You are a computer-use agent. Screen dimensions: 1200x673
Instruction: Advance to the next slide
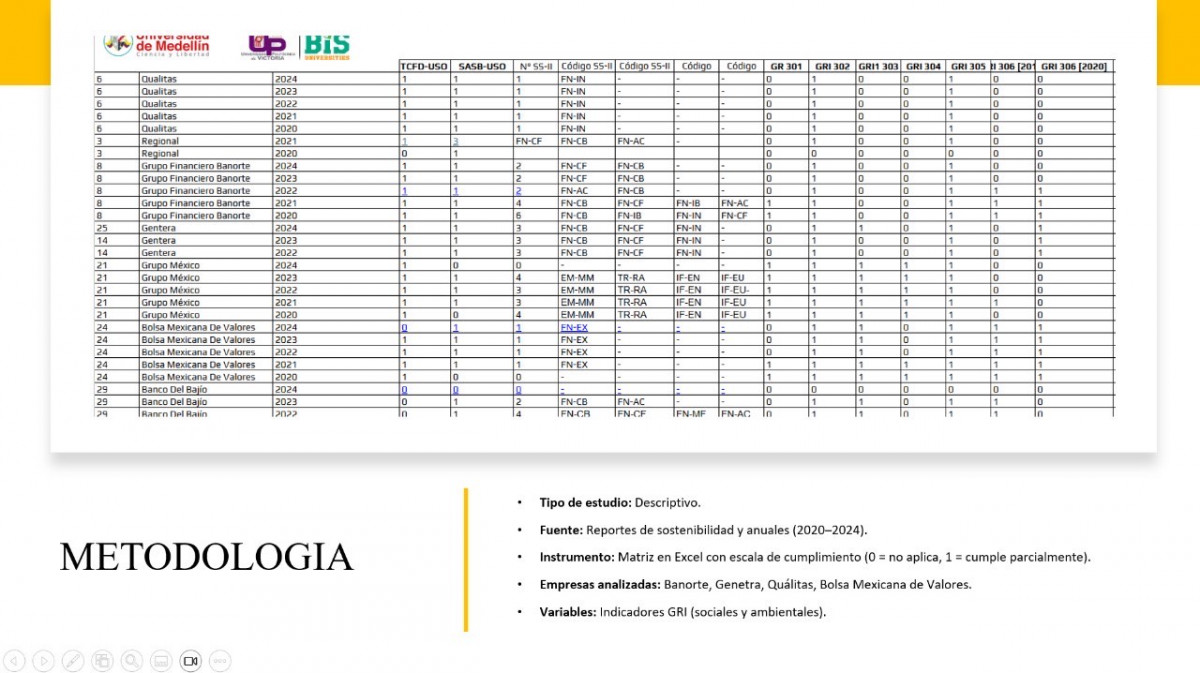(x=43, y=660)
